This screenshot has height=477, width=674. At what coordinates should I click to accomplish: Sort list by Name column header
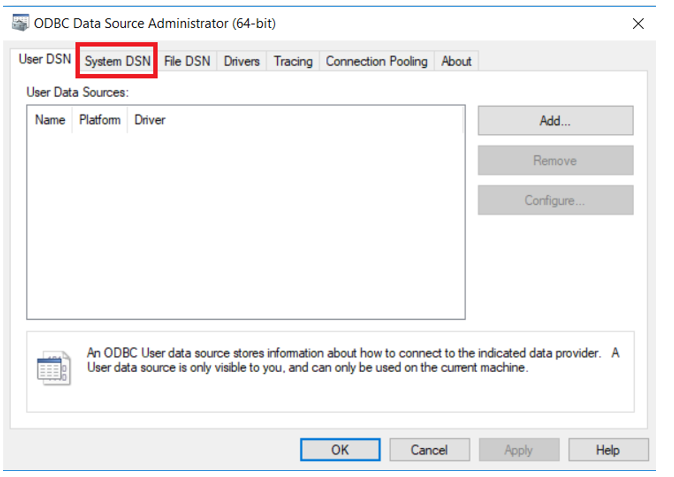click(50, 120)
